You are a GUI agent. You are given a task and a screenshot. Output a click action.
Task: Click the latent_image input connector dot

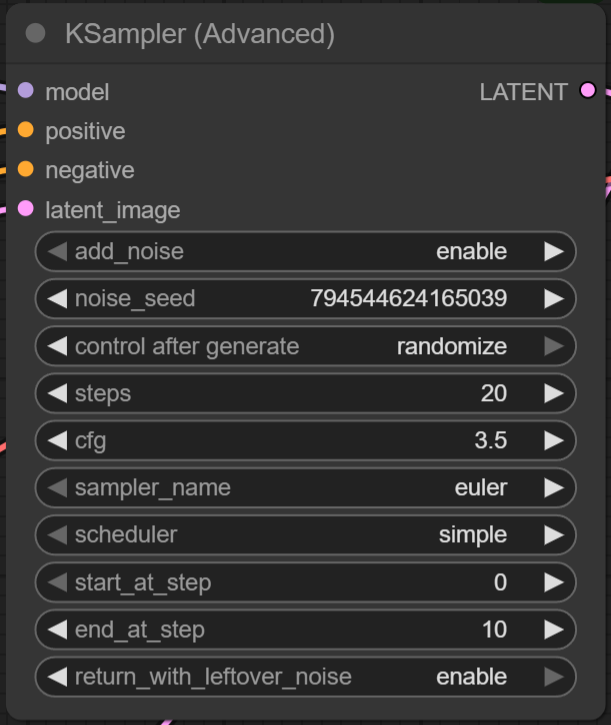point(26,209)
